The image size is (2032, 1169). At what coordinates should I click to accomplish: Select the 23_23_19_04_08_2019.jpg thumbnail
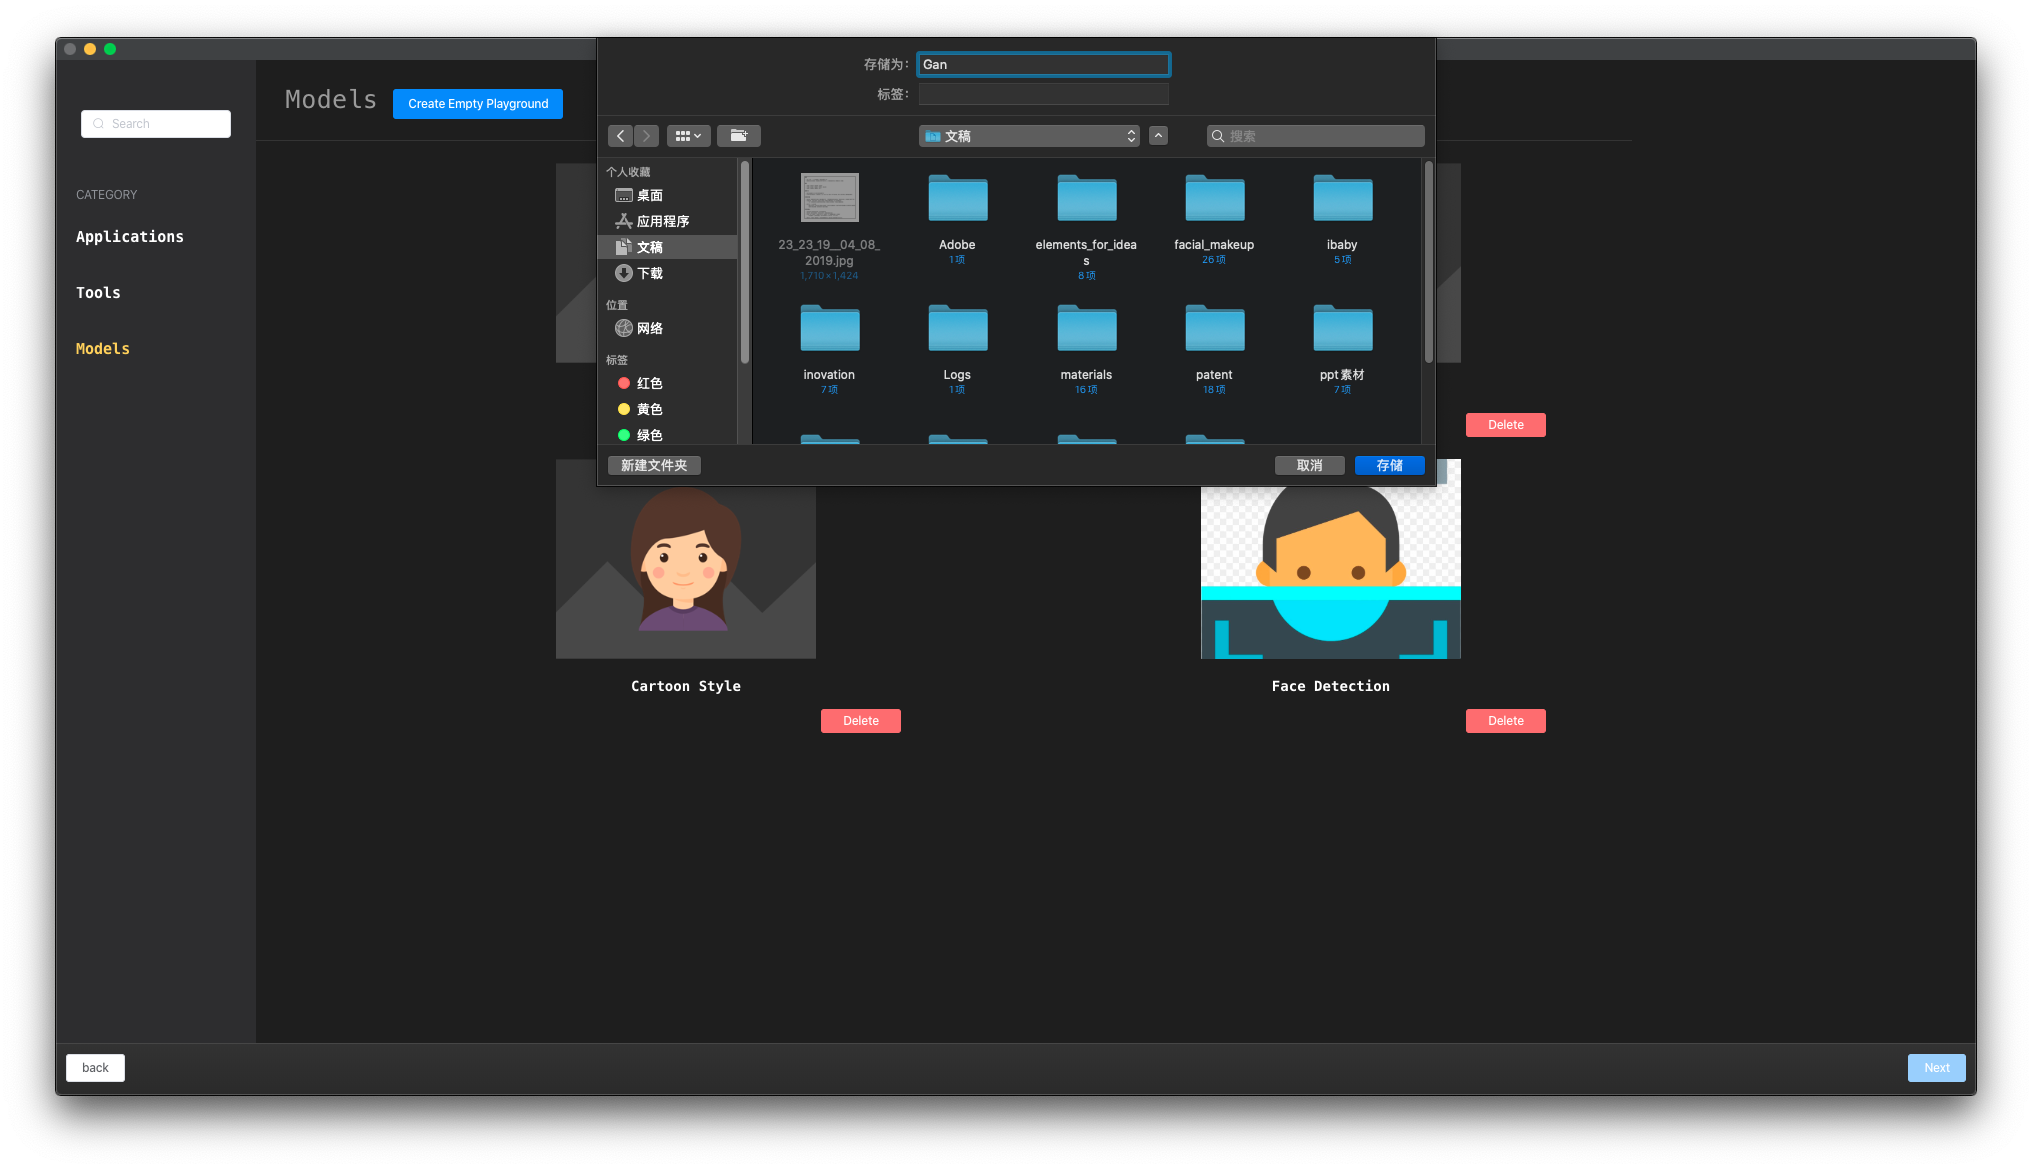829,198
